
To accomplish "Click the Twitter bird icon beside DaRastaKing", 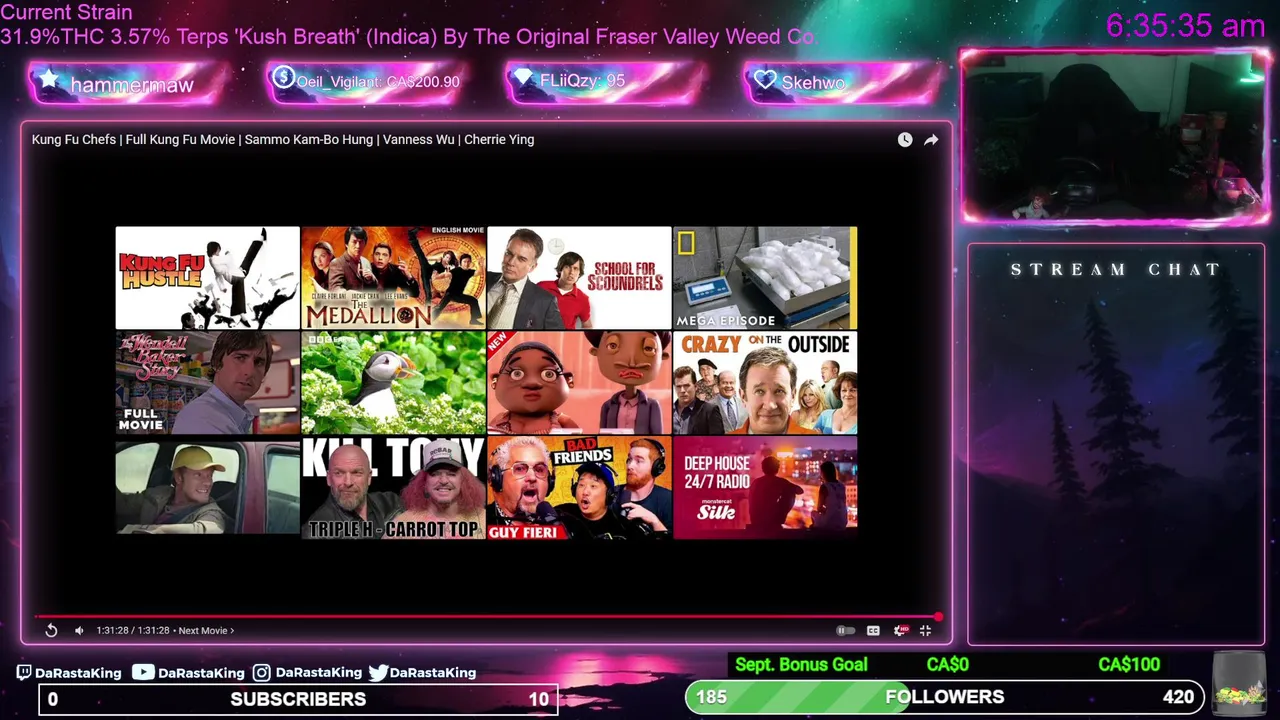I will (x=378, y=673).
